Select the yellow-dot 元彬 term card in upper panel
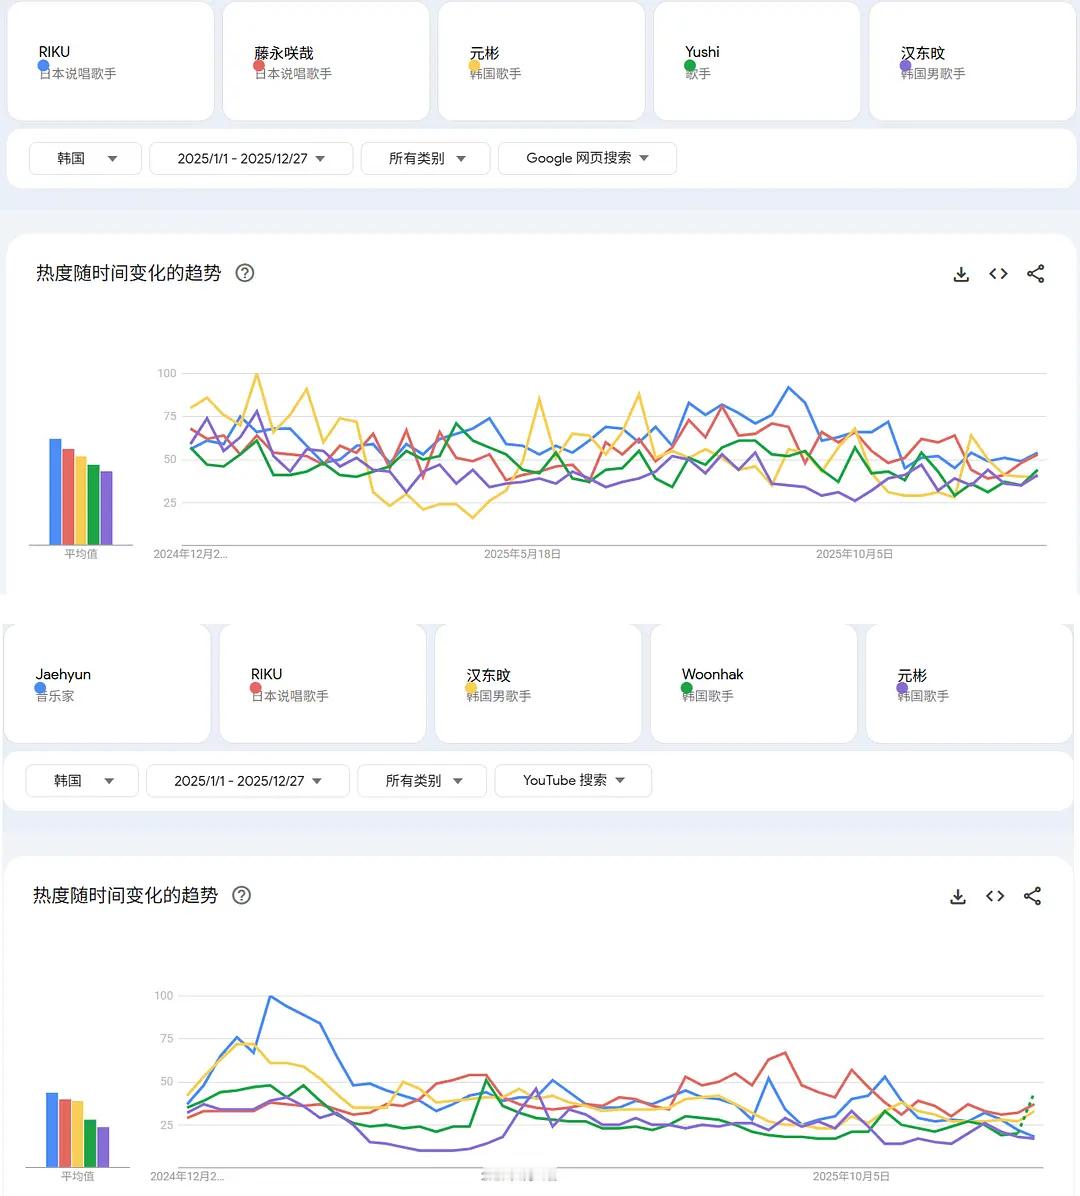1080x1196 pixels. (542, 61)
